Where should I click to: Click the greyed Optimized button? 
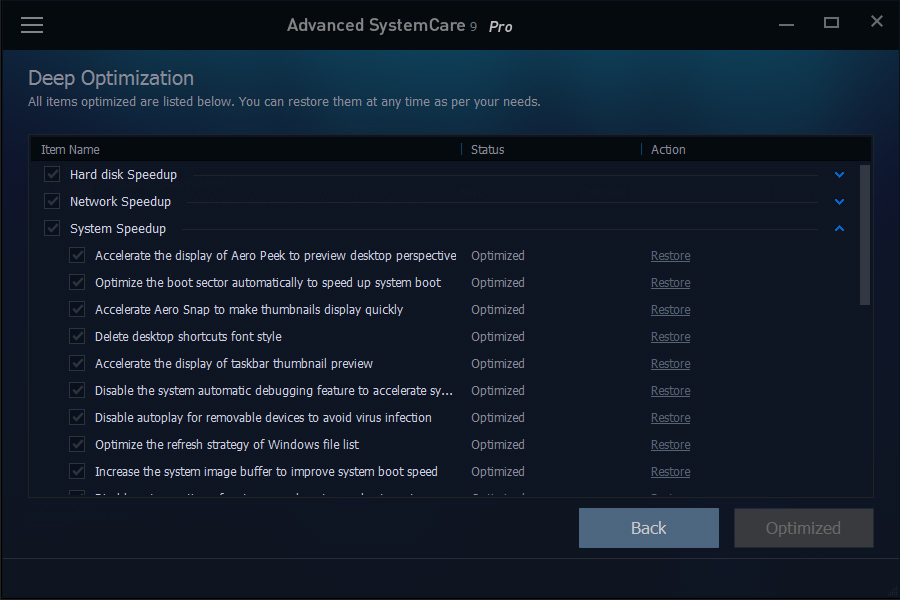coord(804,528)
